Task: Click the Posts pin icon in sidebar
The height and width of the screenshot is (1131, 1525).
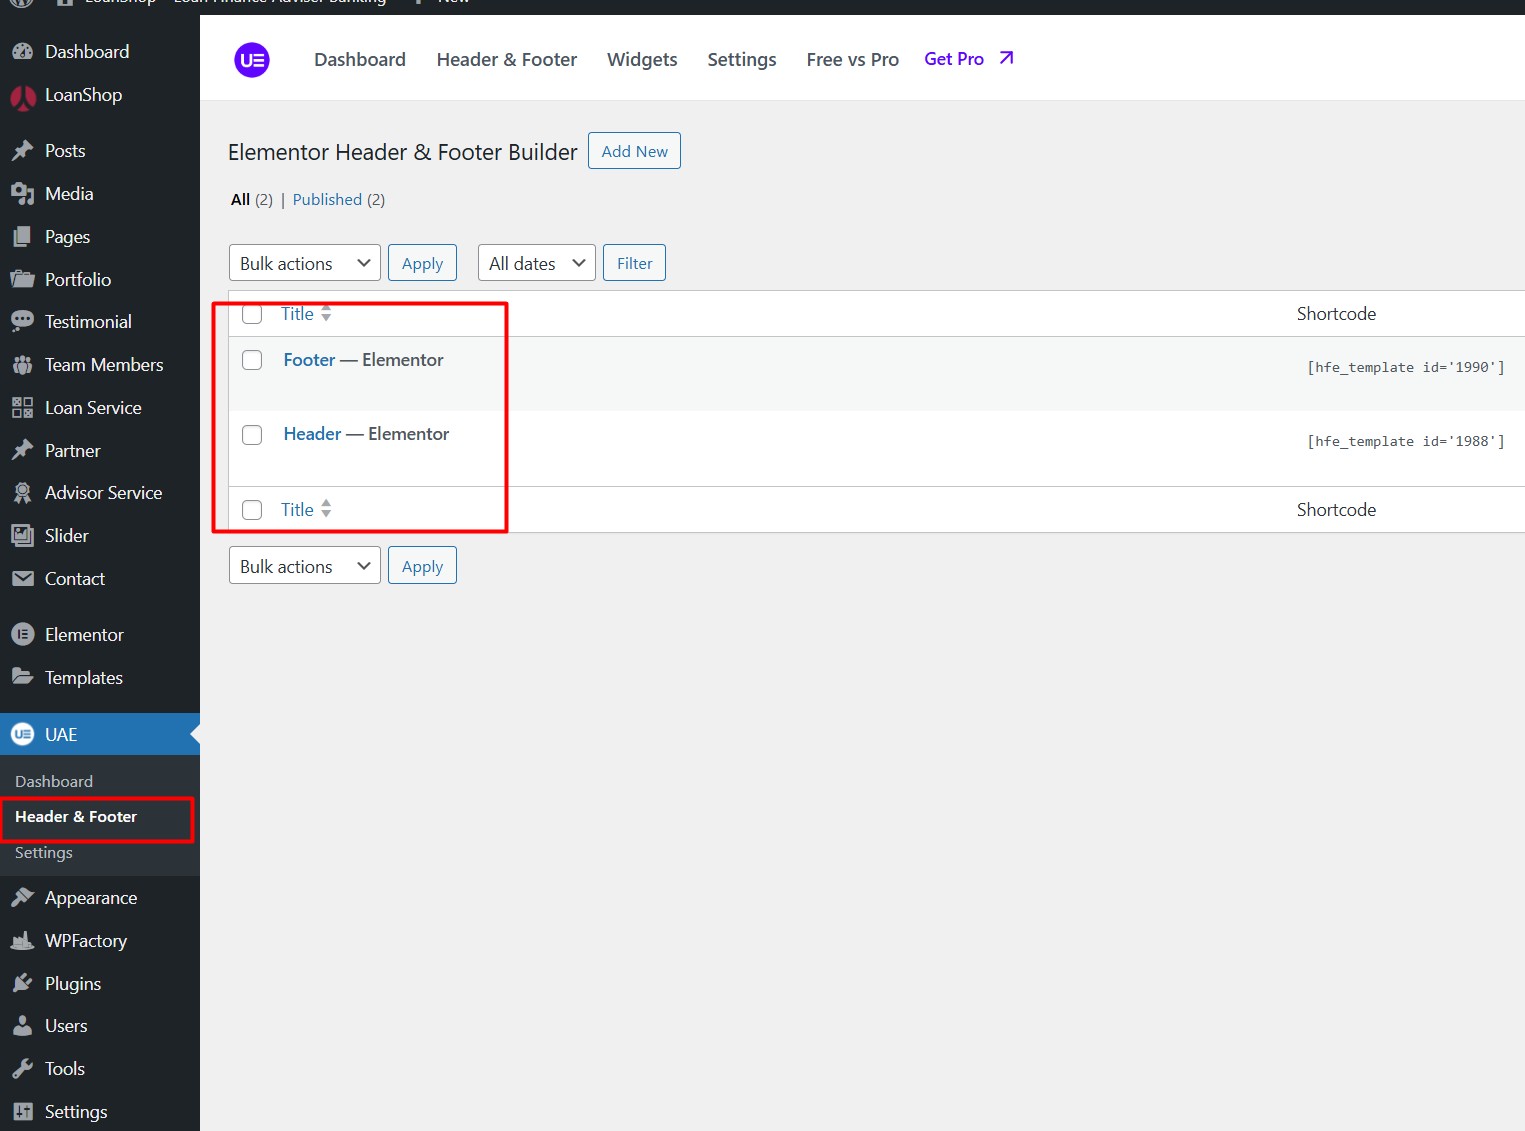Action: (x=22, y=151)
